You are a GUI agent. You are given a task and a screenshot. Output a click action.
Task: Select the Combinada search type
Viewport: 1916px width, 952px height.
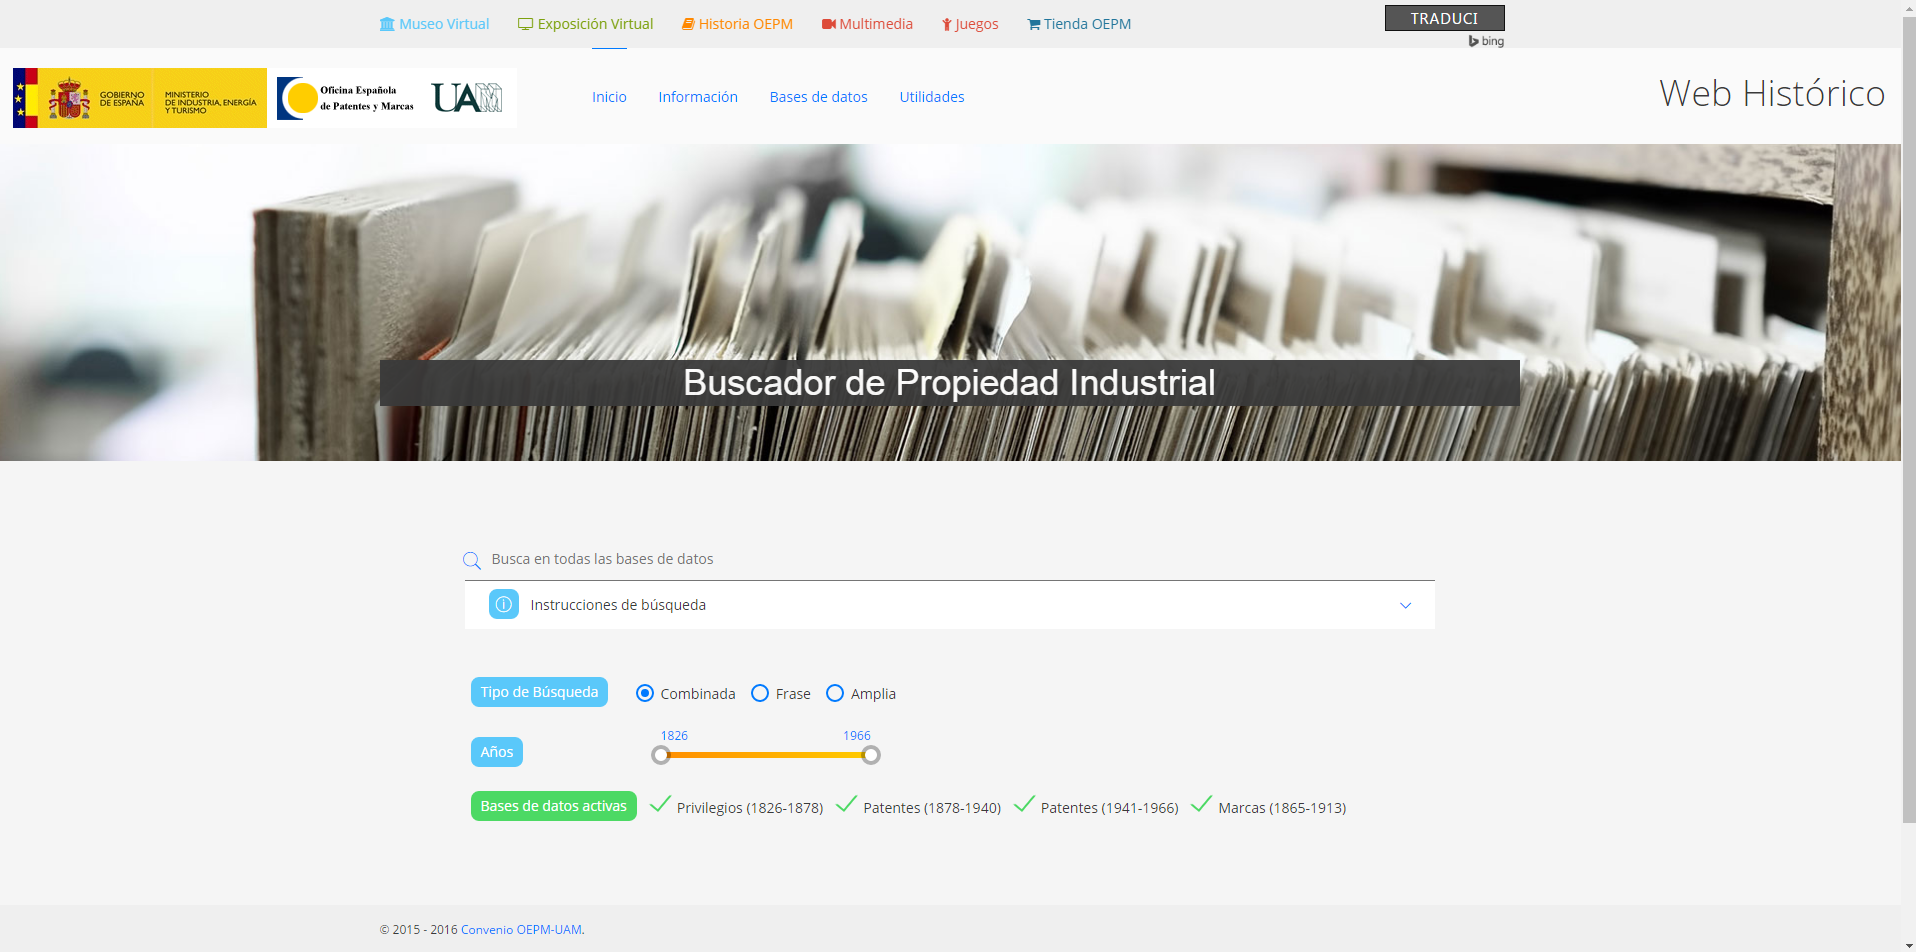point(645,693)
